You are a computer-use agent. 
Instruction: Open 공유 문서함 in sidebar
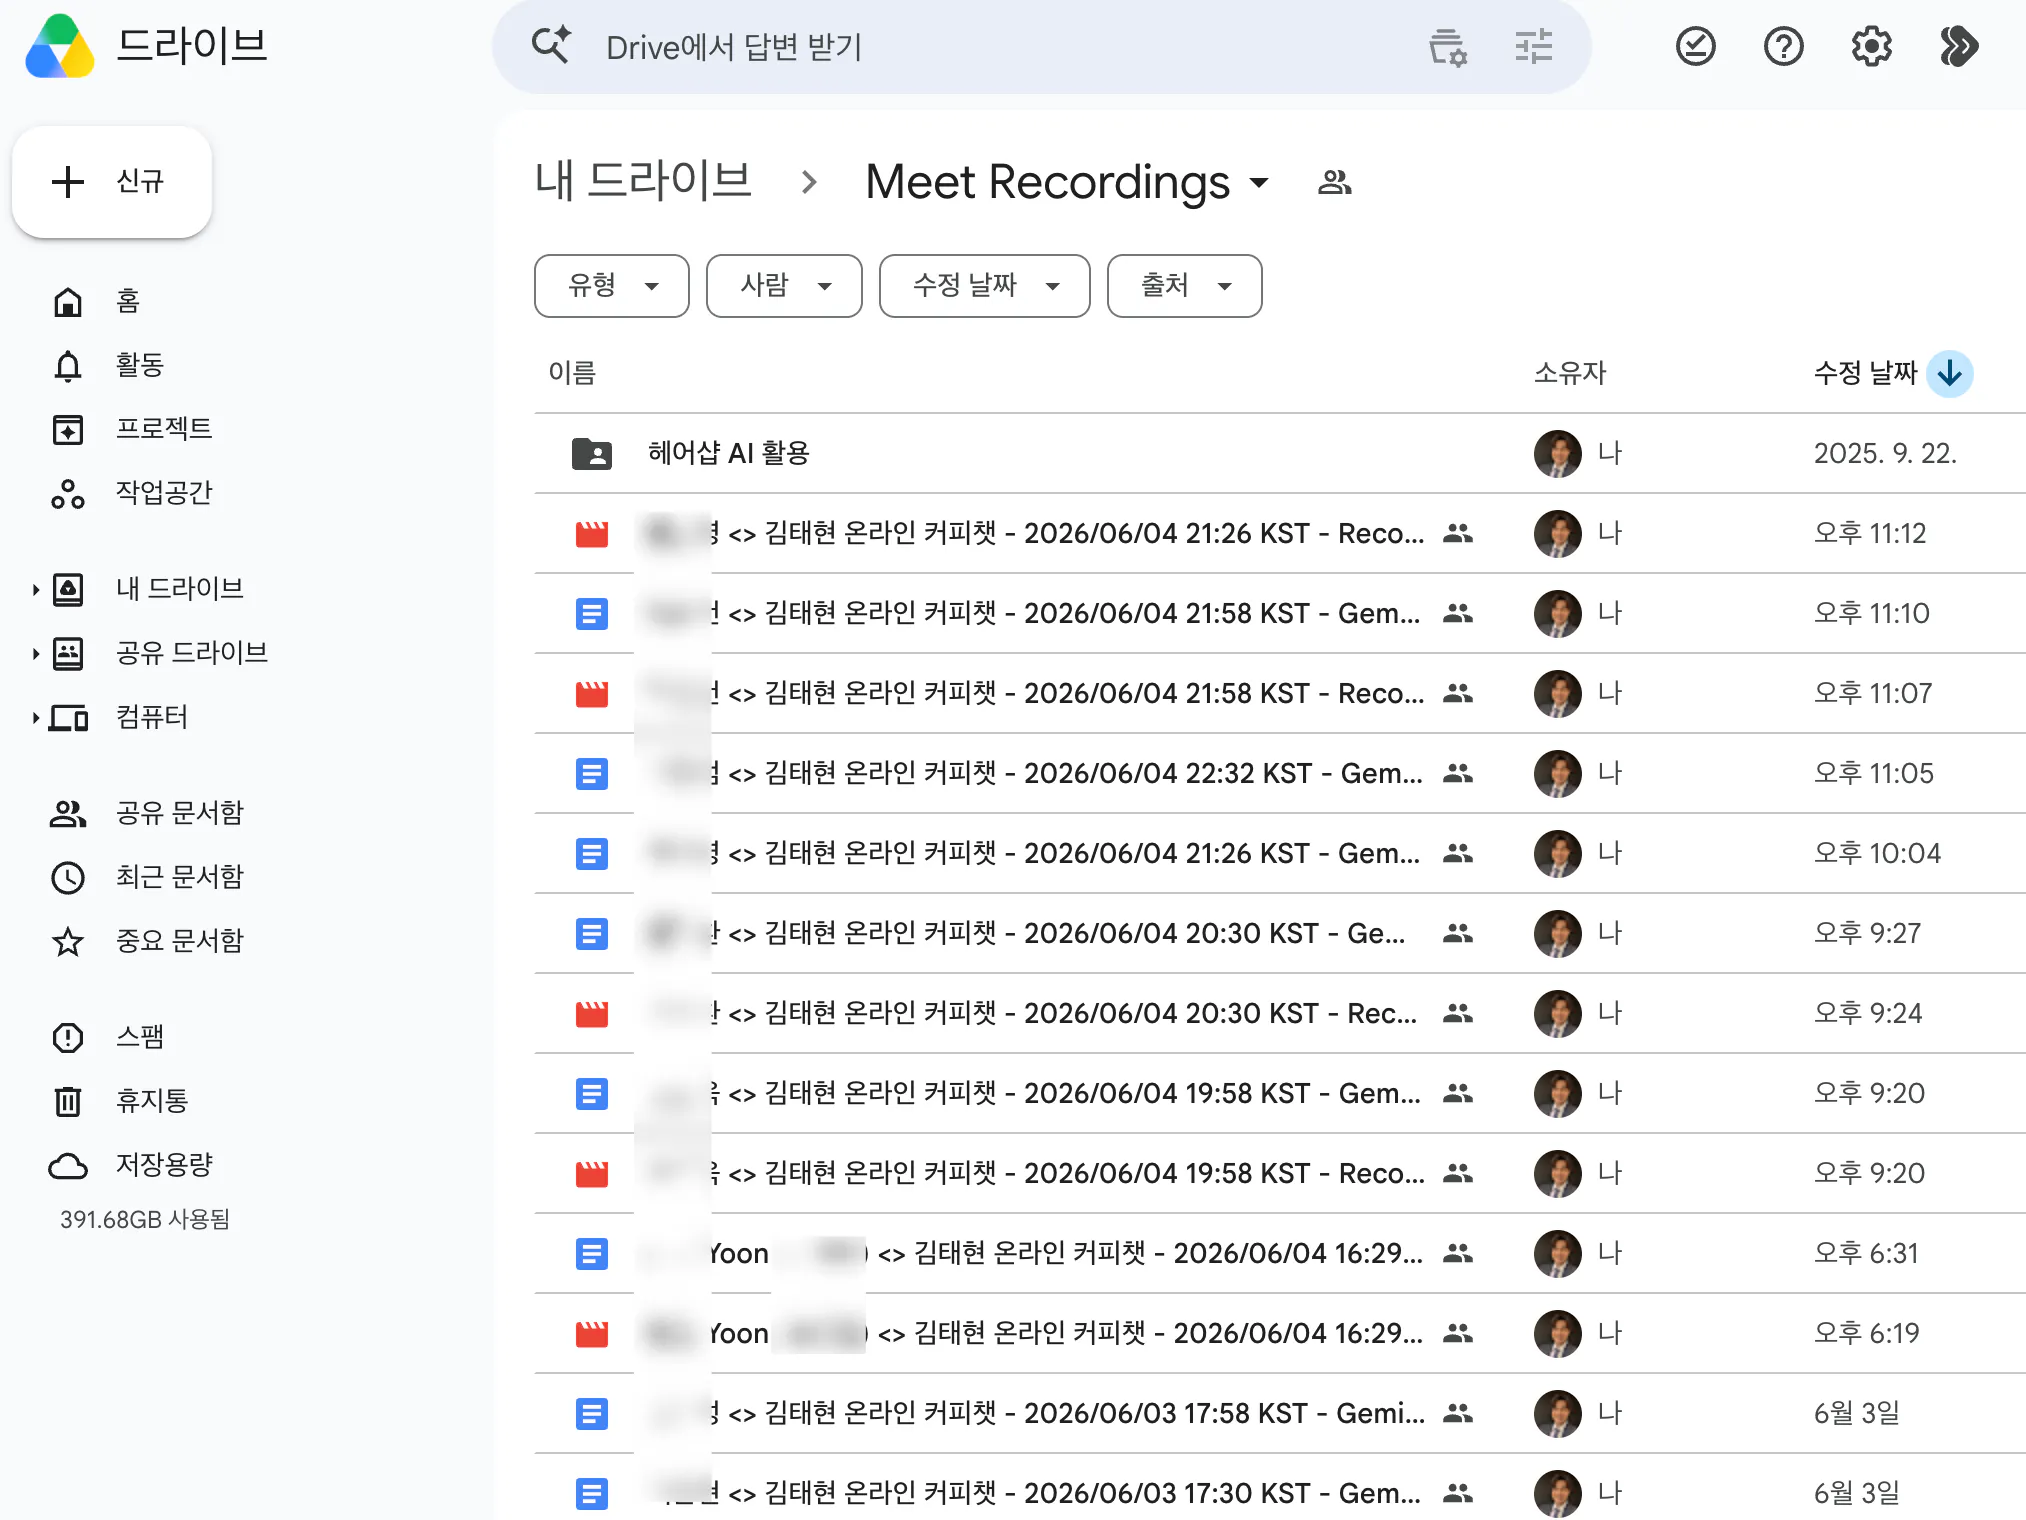click(179, 813)
